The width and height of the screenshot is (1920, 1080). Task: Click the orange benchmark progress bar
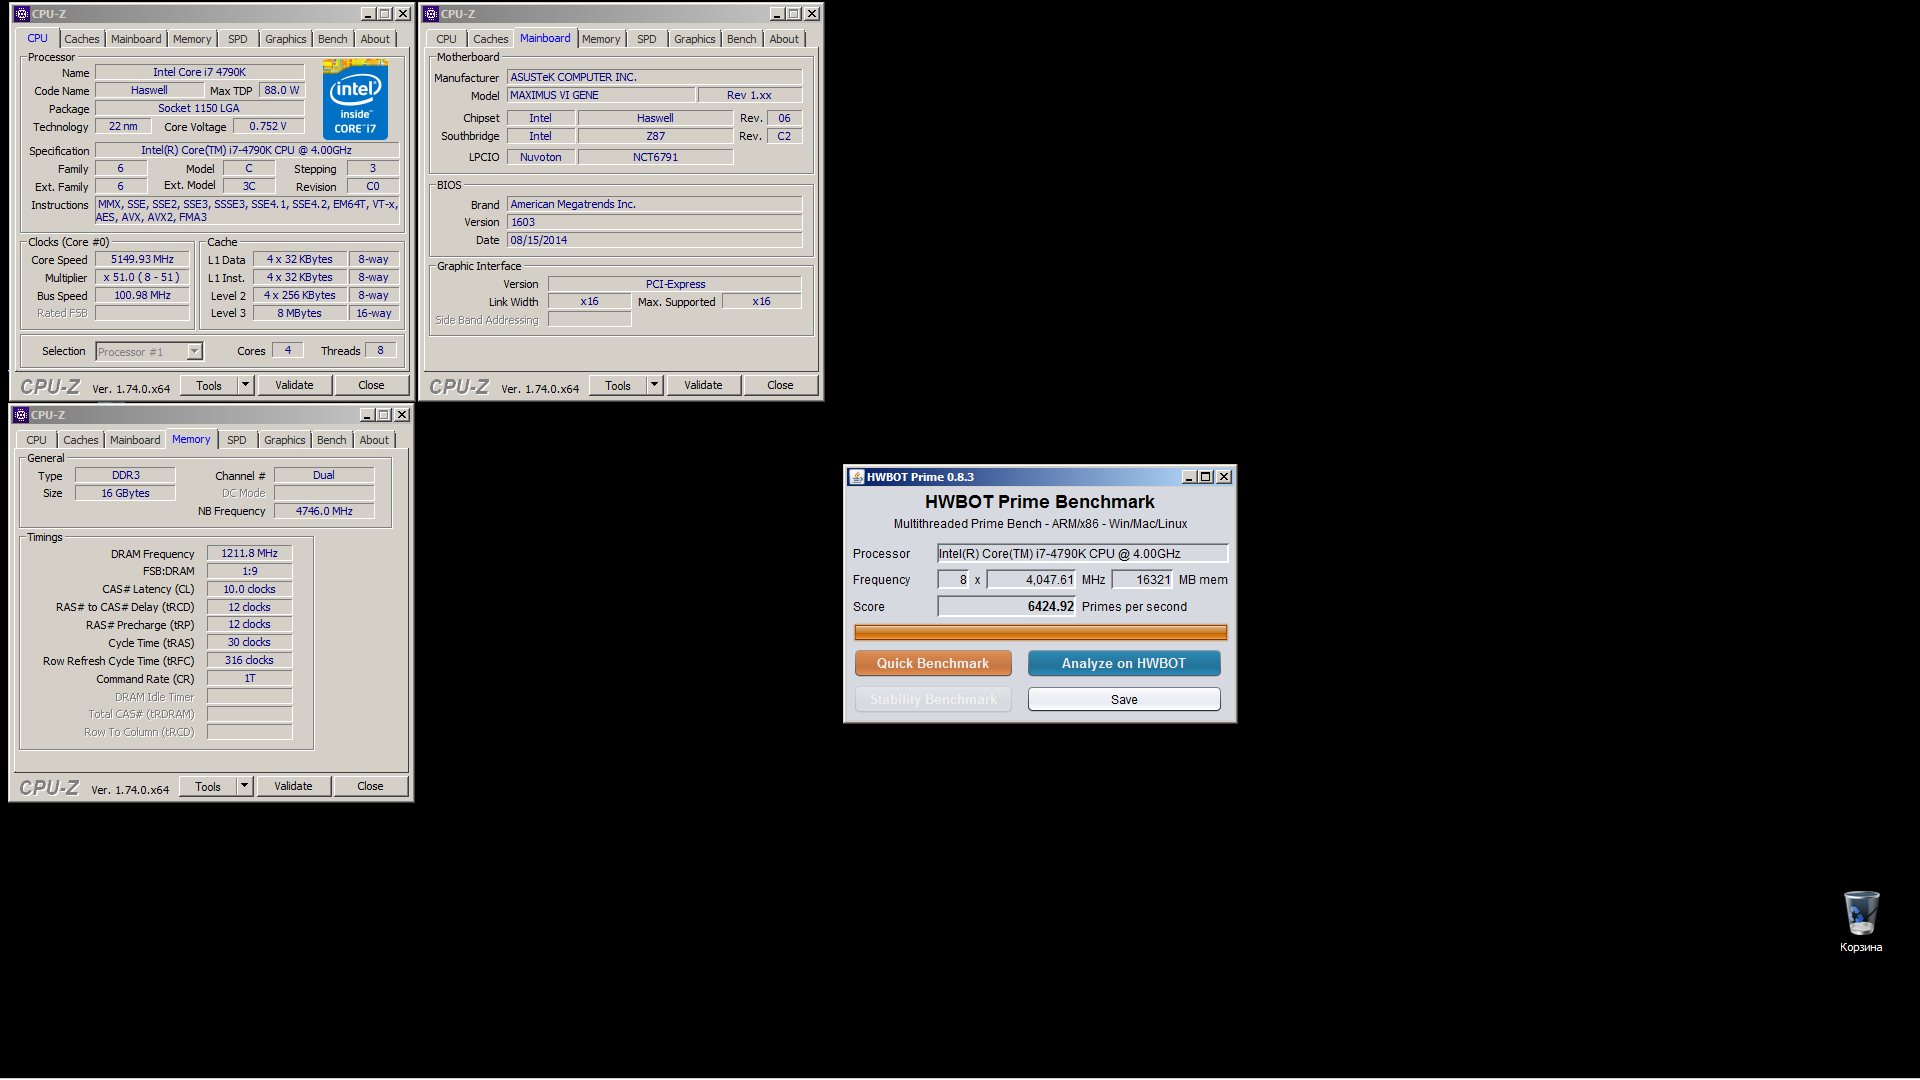pyautogui.click(x=1040, y=632)
